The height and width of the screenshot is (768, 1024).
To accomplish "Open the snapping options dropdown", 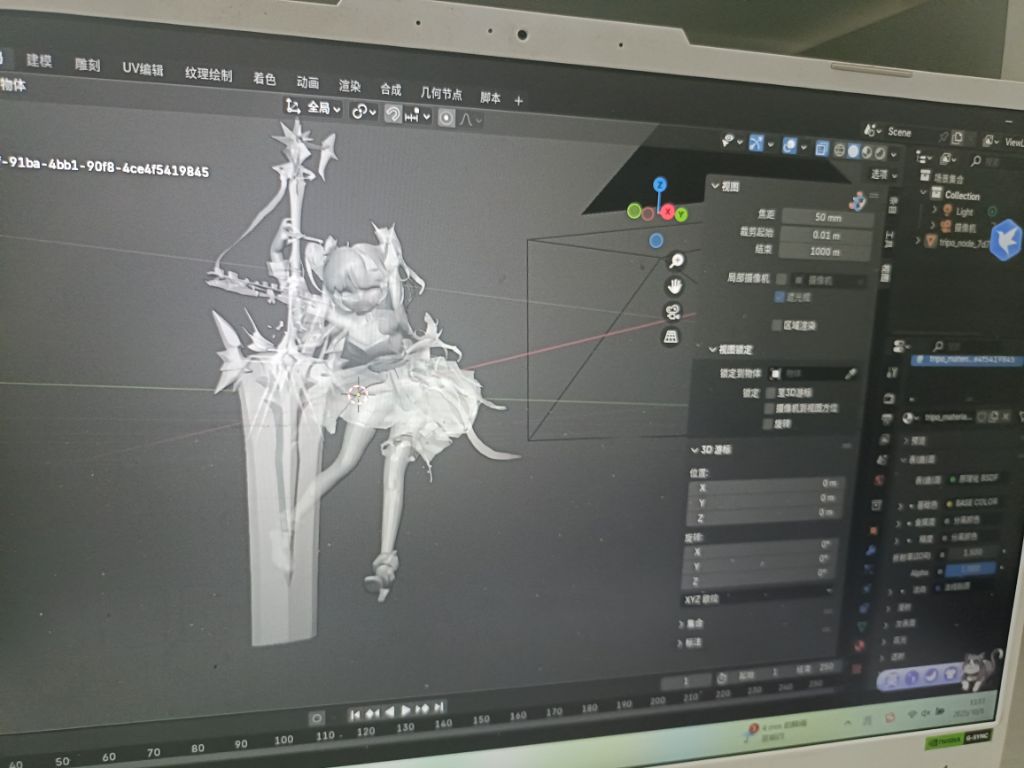I will 418,116.
